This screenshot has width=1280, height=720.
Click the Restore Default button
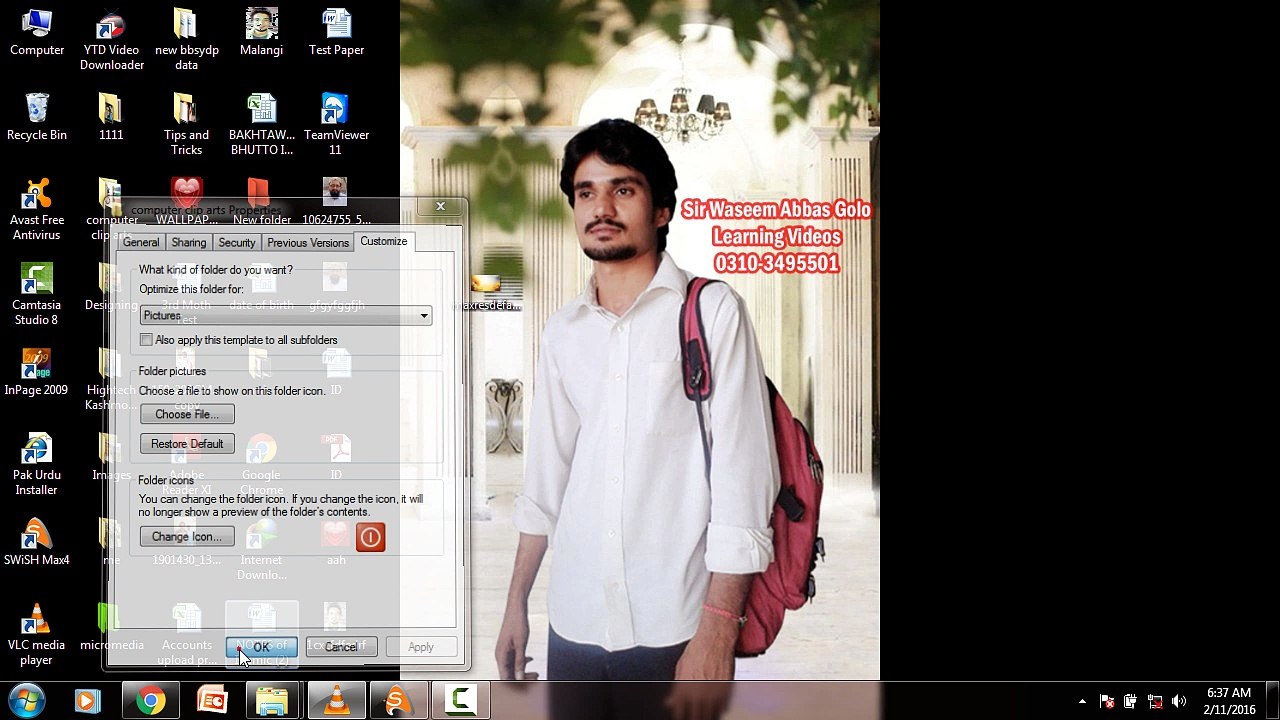[187, 444]
